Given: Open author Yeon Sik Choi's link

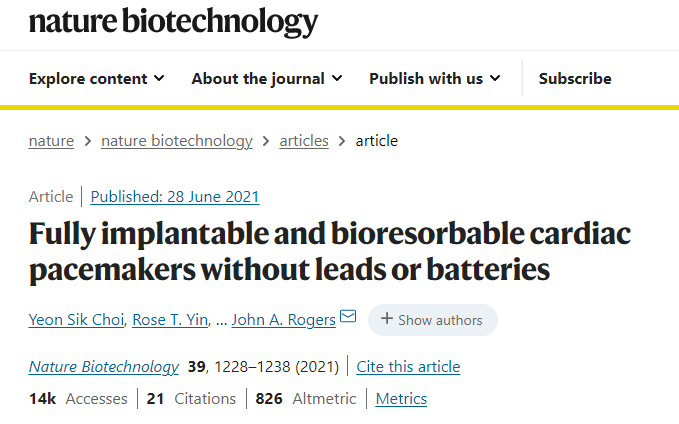Looking at the screenshot, I should coord(77,320).
